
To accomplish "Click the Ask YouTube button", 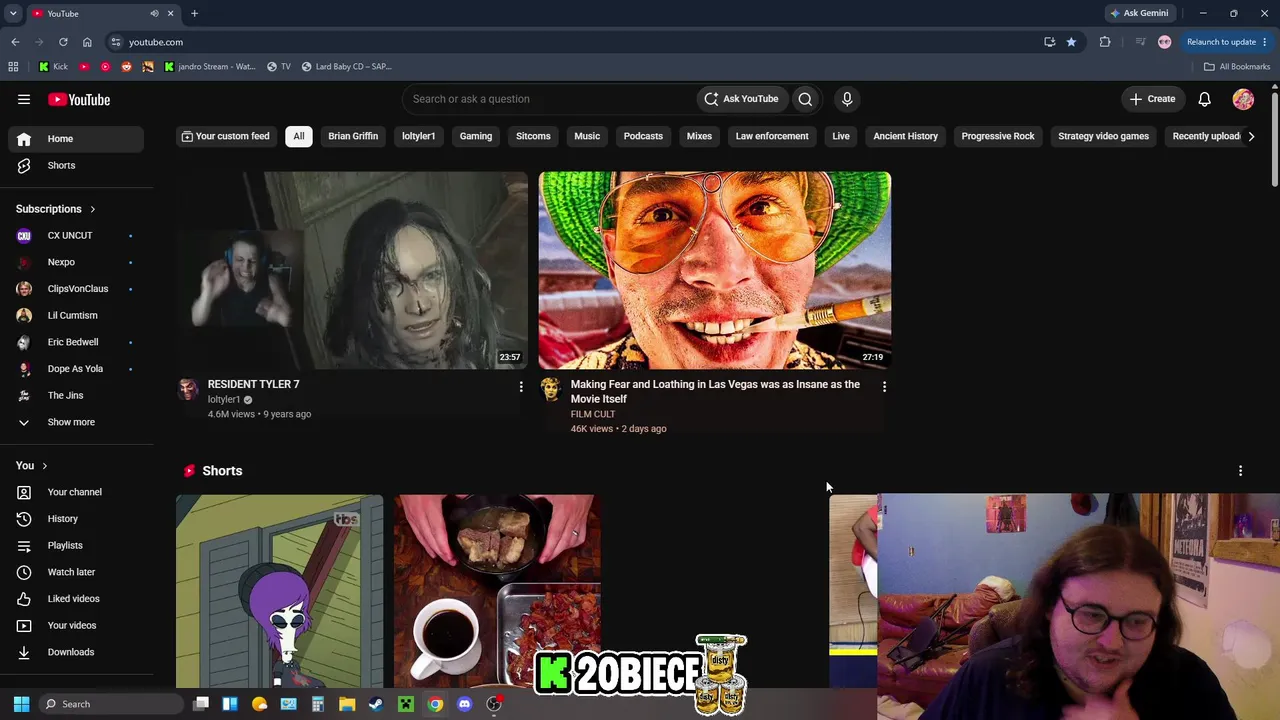I will pyautogui.click(x=741, y=99).
